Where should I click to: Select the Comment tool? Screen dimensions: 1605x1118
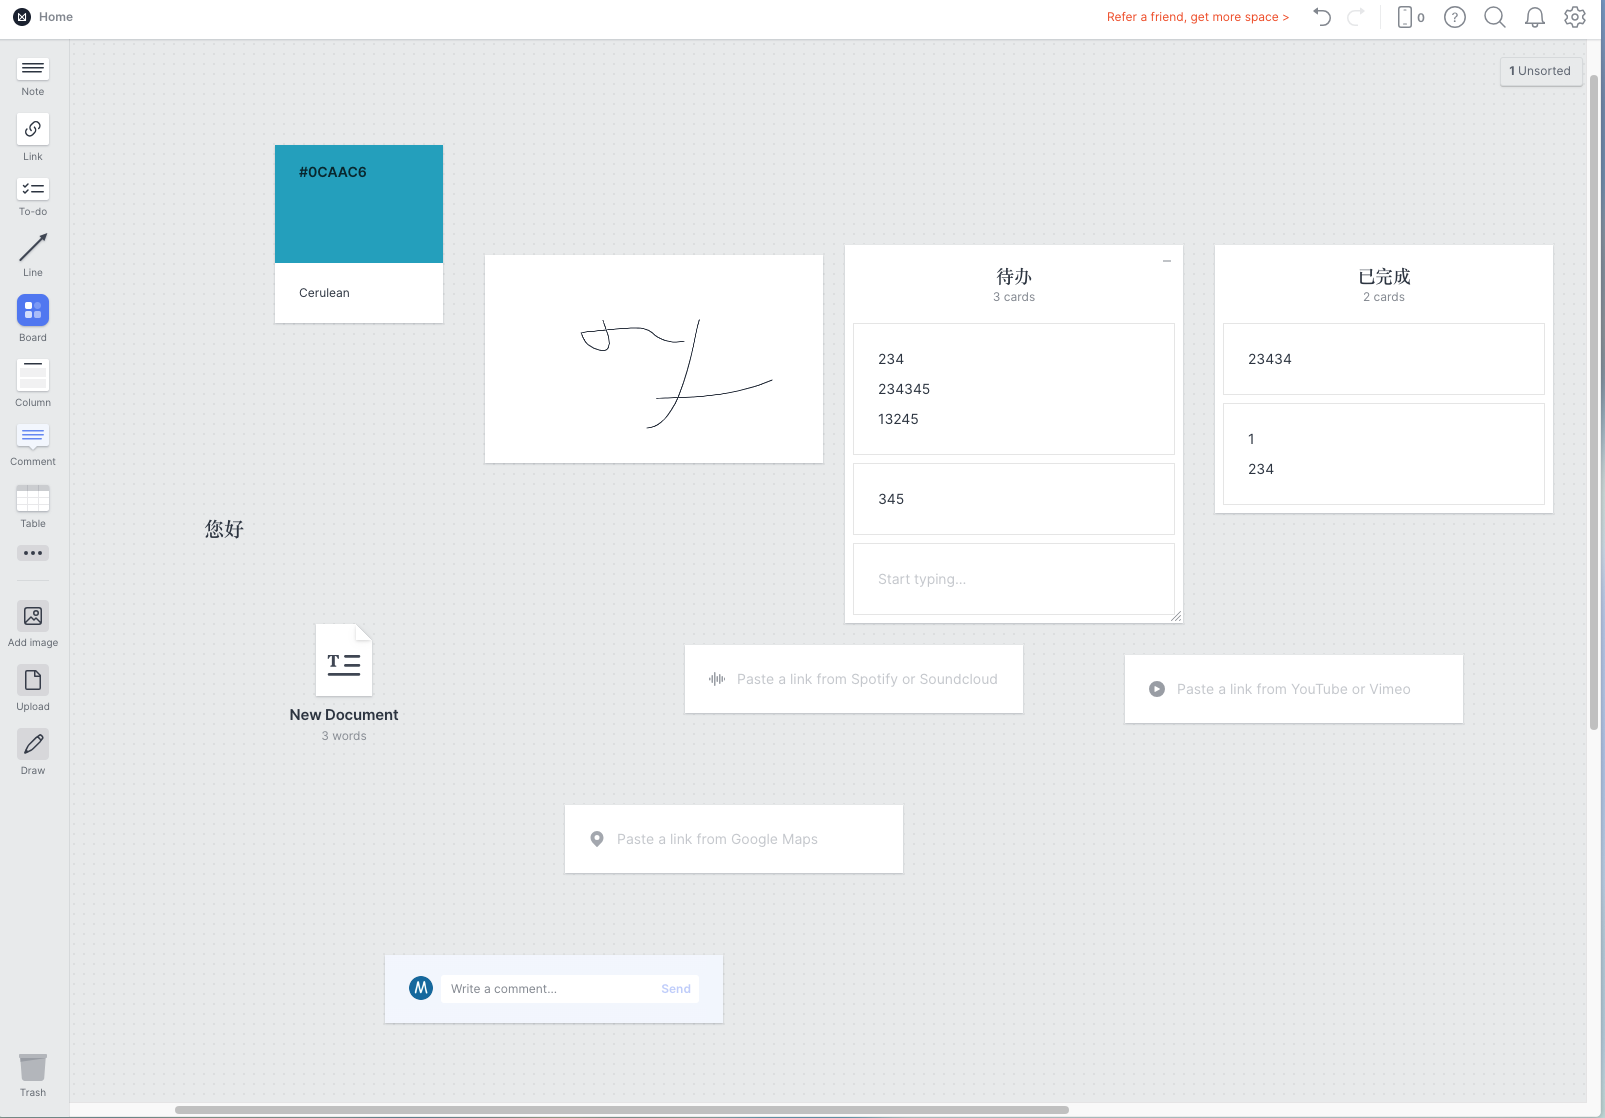click(x=33, y=437)
